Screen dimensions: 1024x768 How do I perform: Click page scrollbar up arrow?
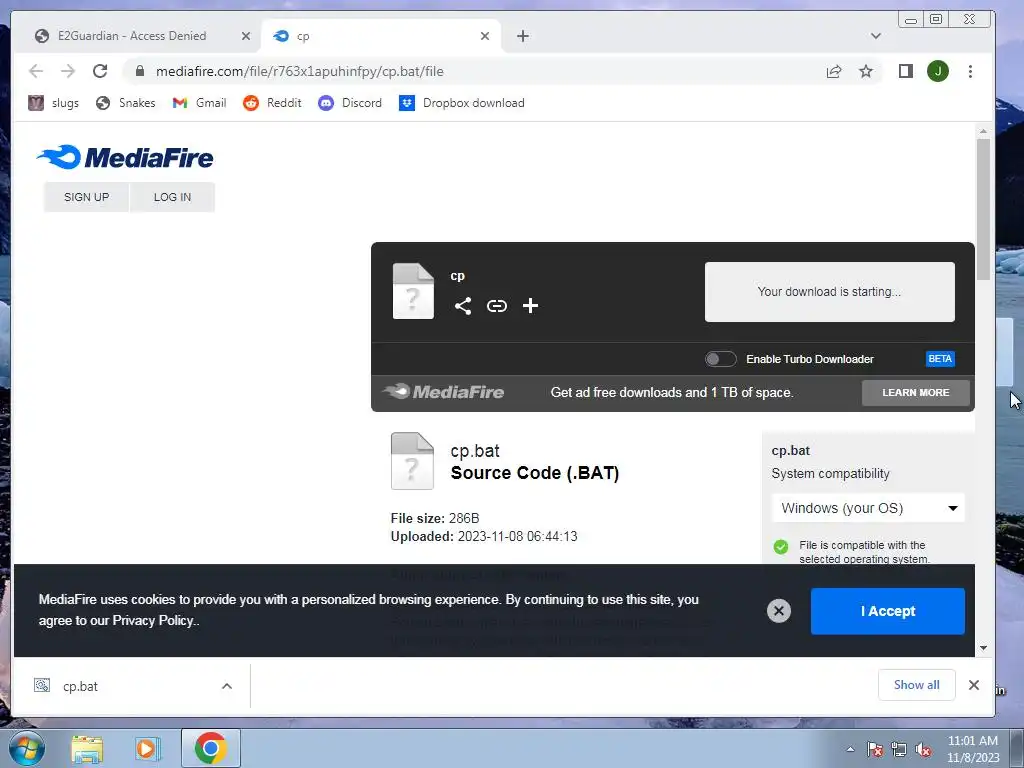click(984, 132)
